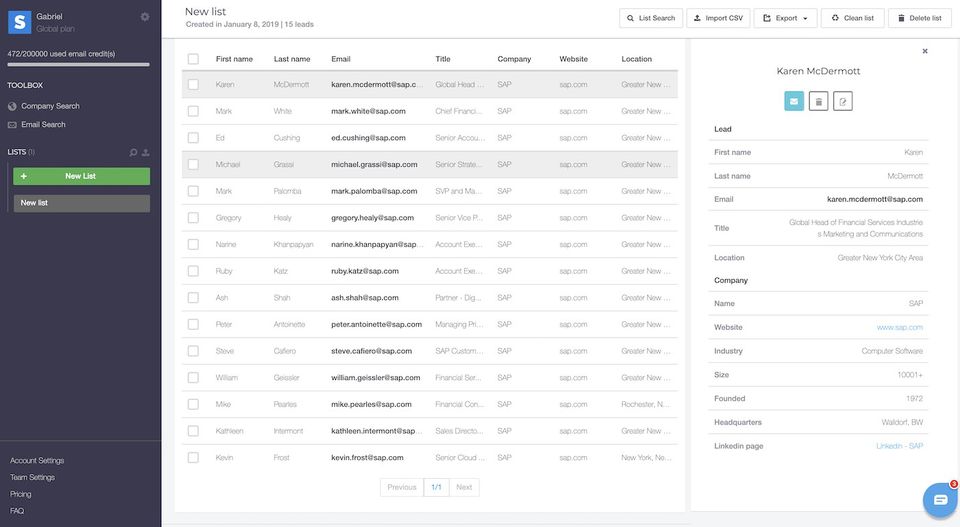
Task: Click email ash.shah@sap.com
Action: point(365,298)
